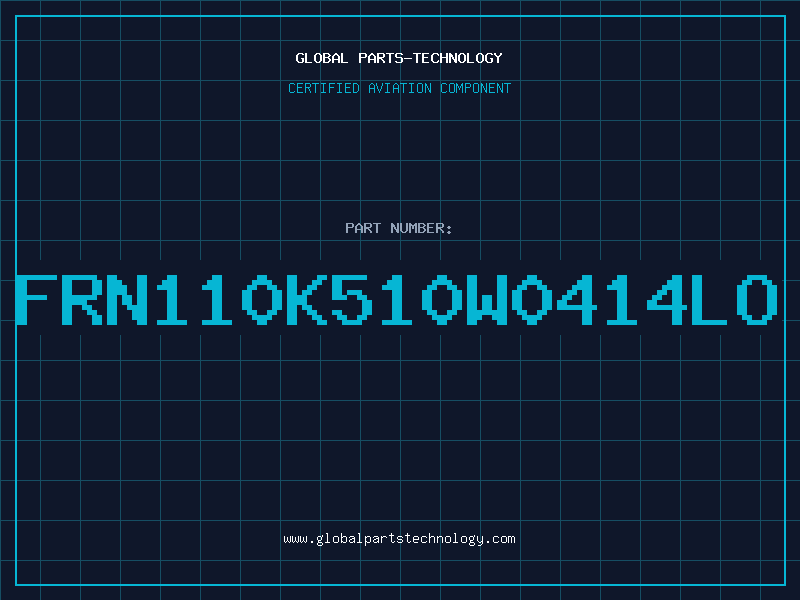
Task: Click the digit 5 in part number
Action: (353, 299)
